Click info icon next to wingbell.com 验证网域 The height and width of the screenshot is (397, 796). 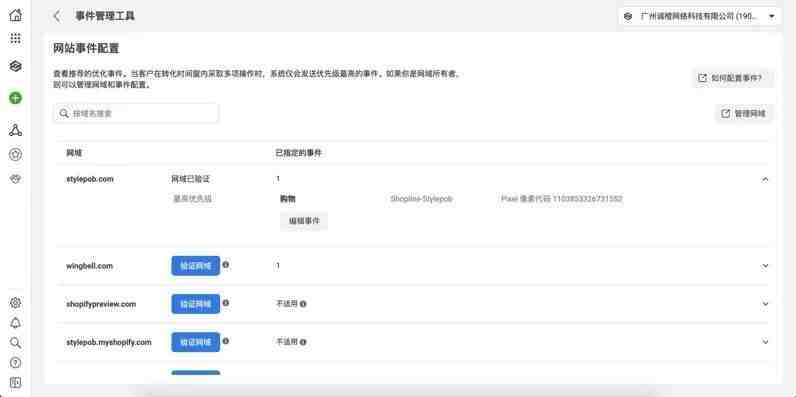tap(226, 264)
